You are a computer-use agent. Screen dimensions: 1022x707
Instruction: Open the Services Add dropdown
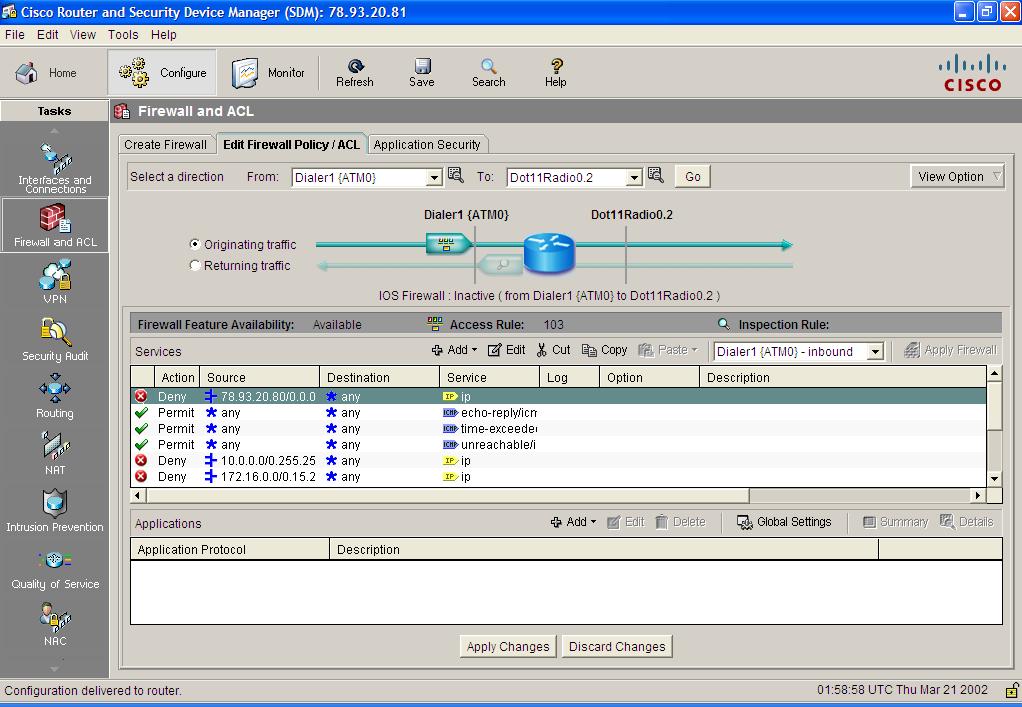point(454,350)
